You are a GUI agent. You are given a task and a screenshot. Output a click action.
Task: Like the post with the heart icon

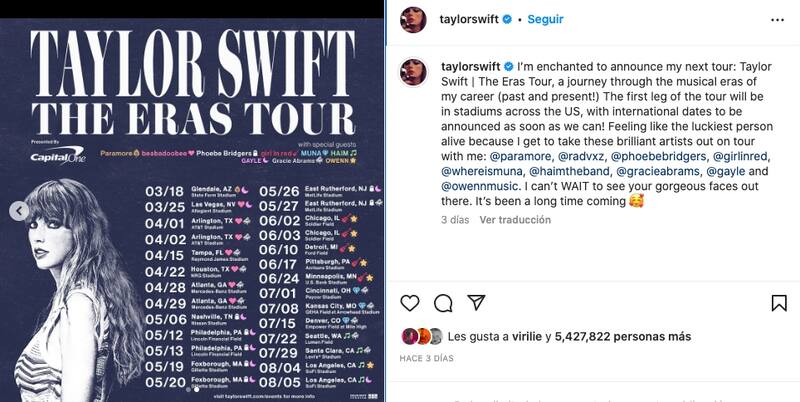pos(410,302)
